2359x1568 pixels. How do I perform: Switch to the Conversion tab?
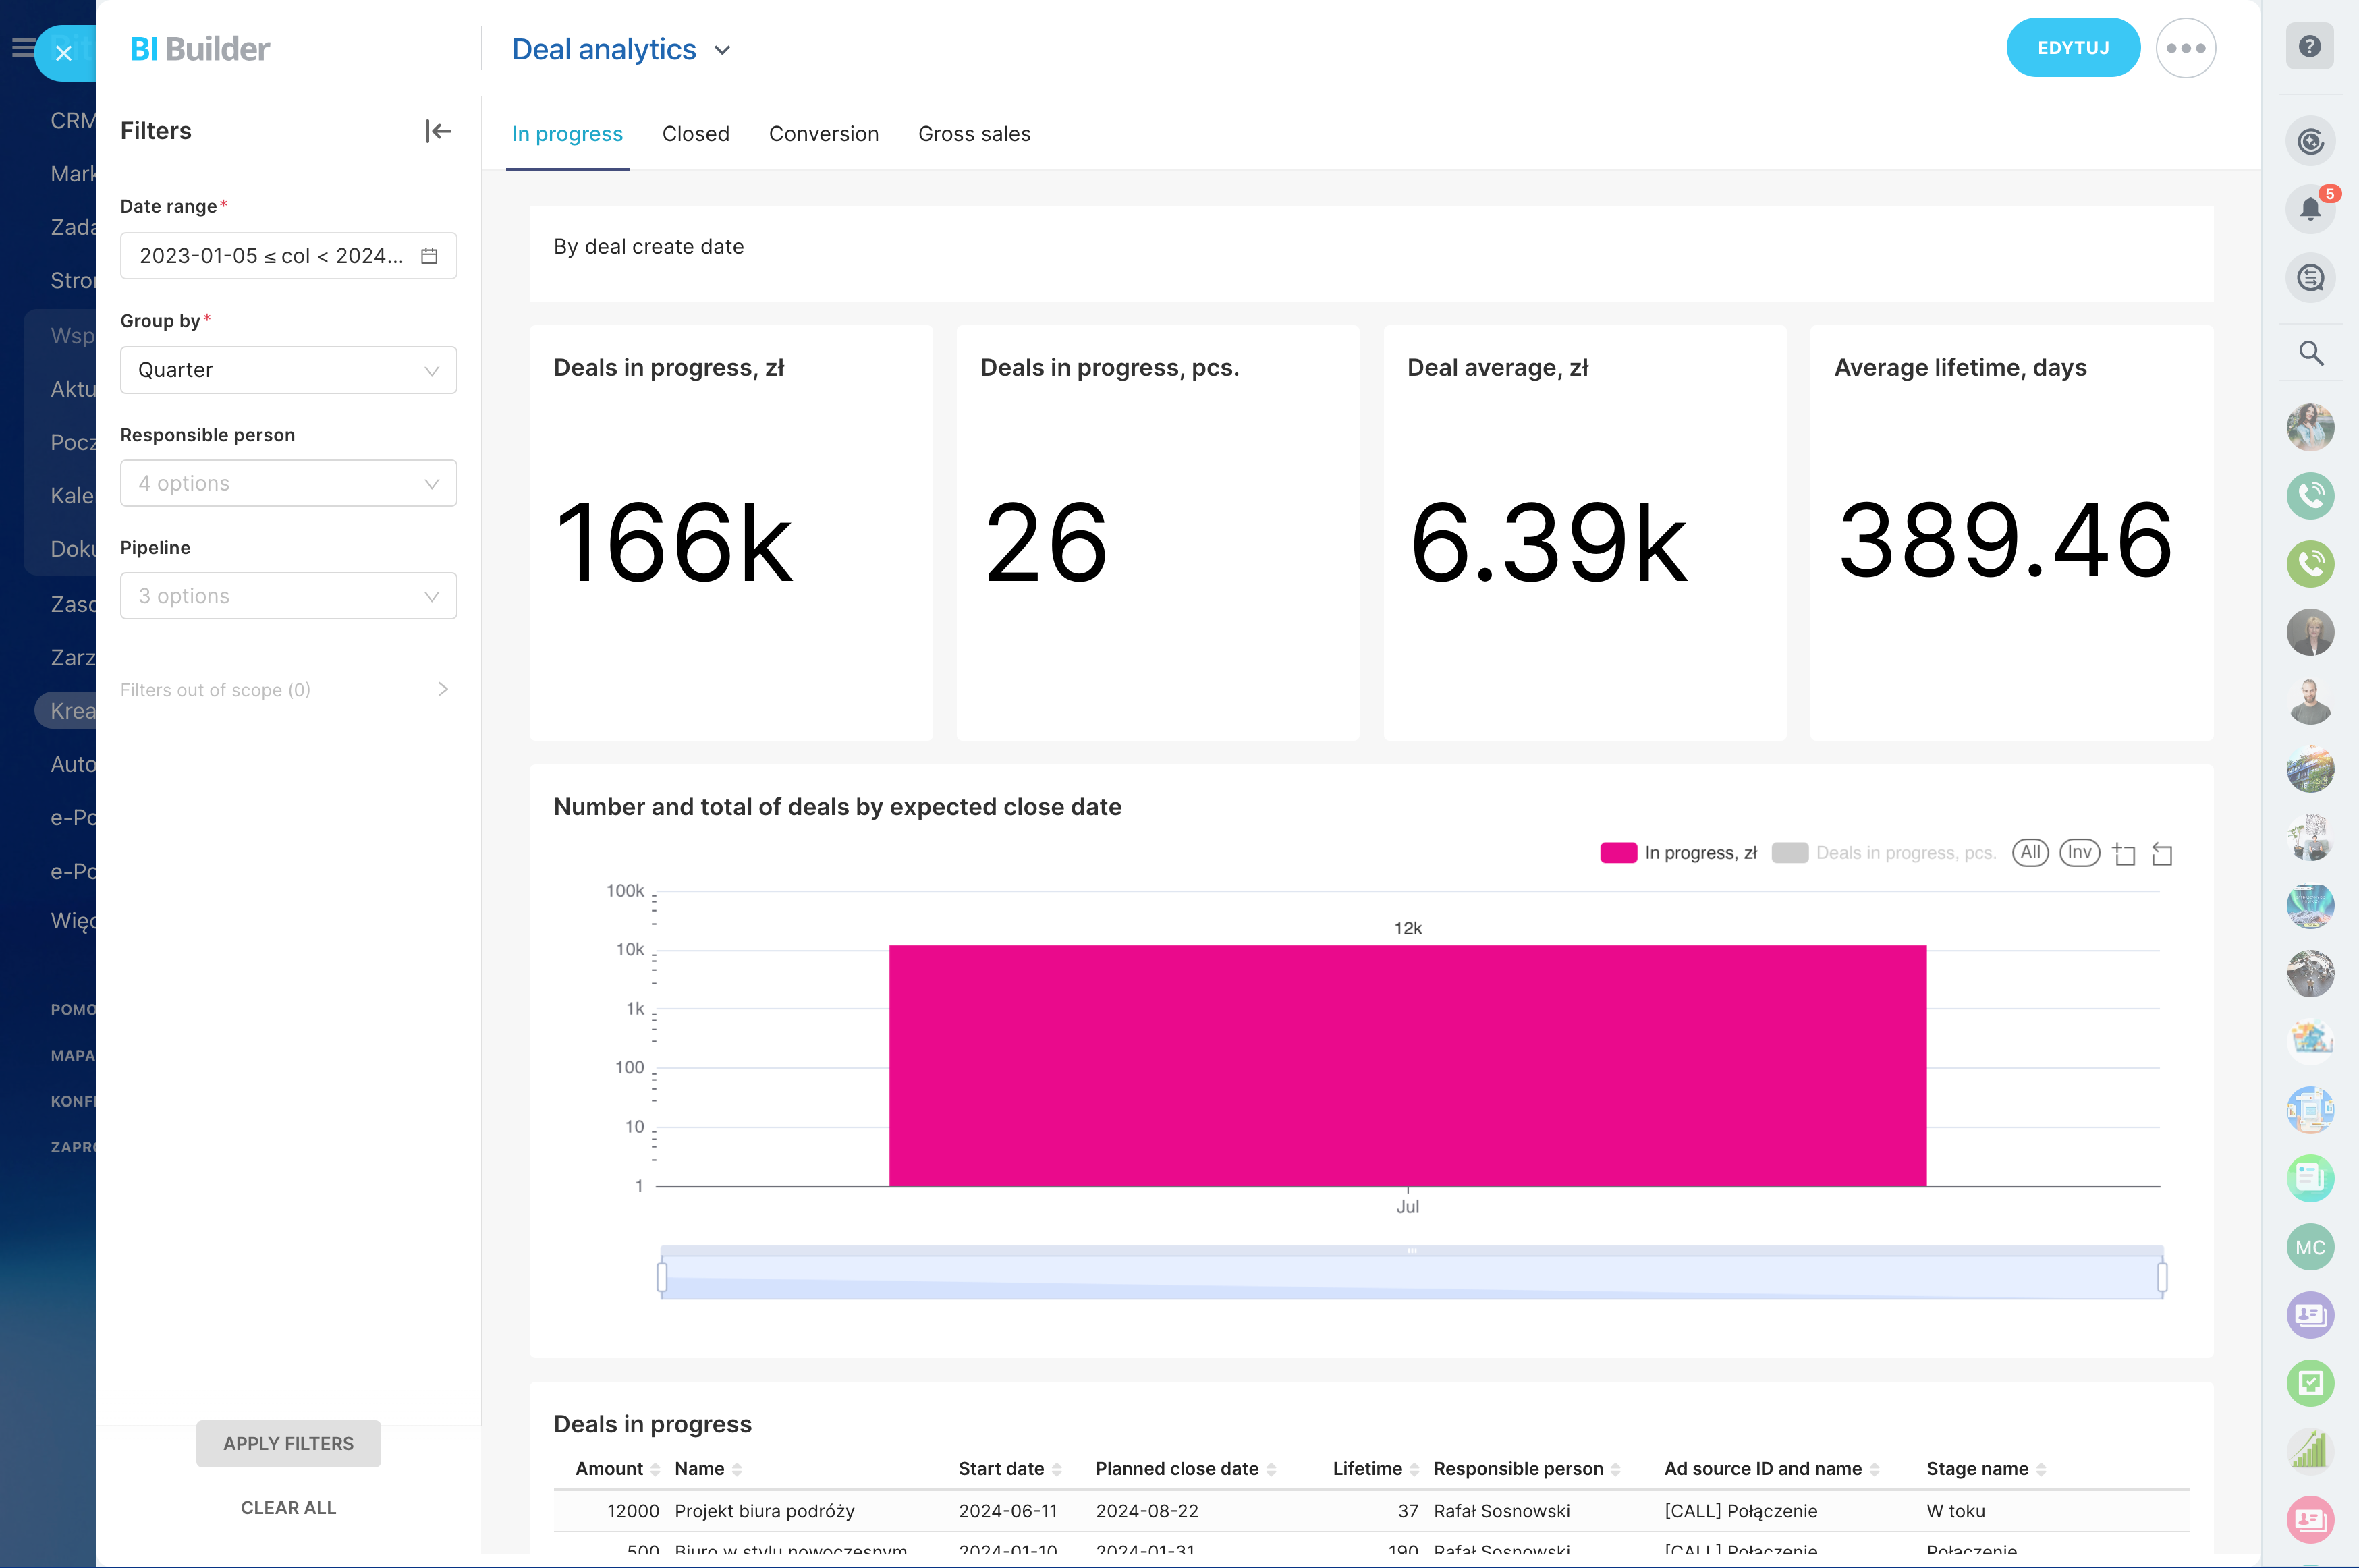pyautogui.click(x=823, y=134)
